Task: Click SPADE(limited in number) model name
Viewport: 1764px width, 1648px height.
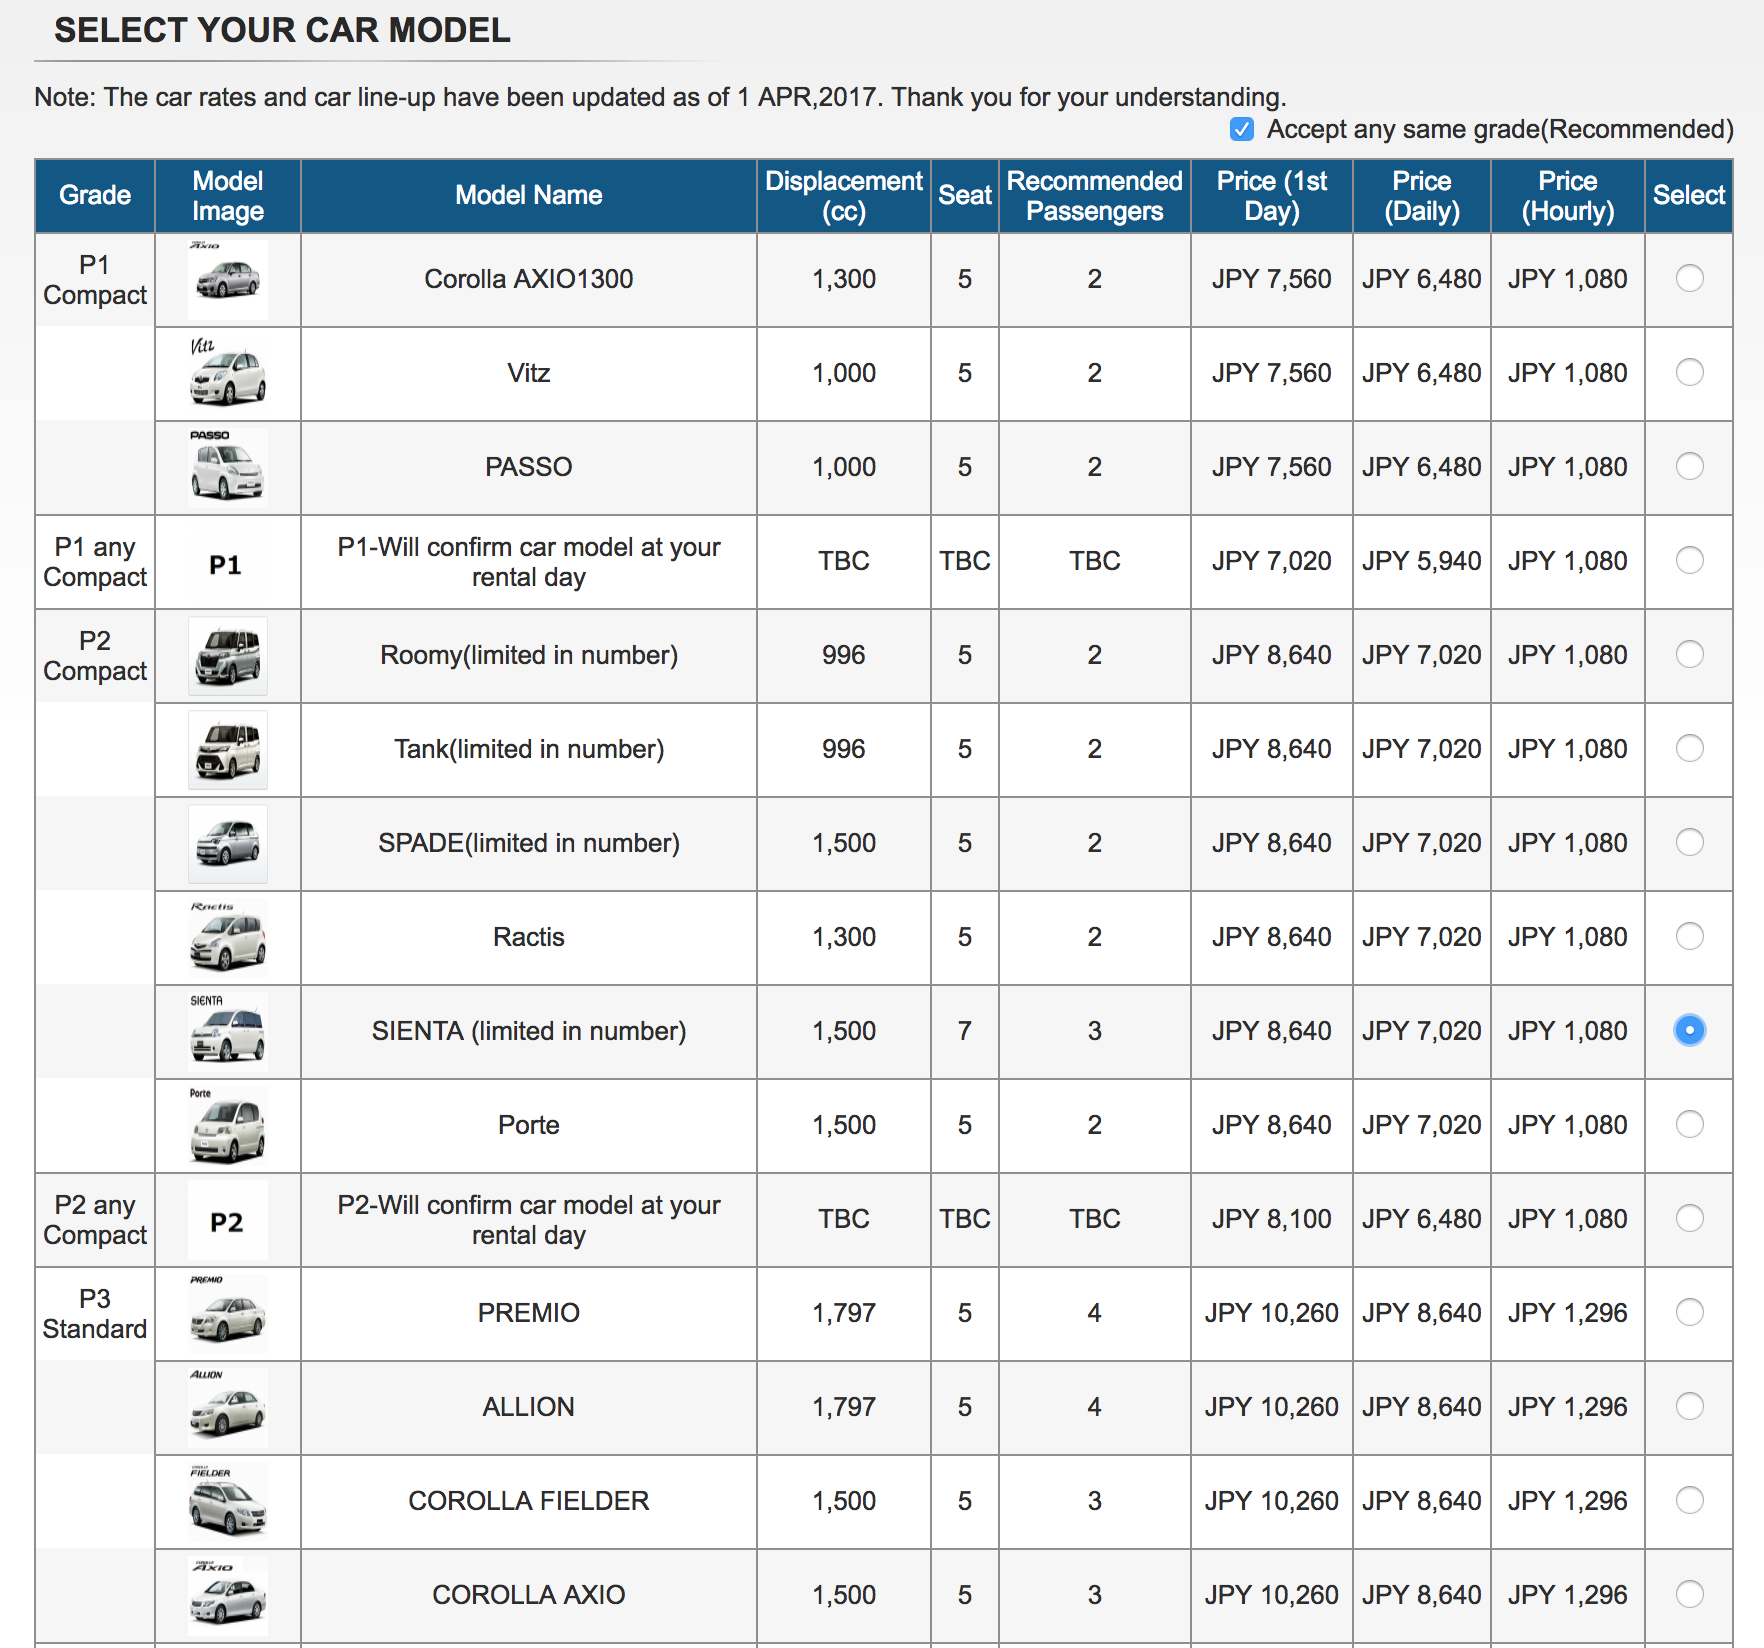Action: 529,843
